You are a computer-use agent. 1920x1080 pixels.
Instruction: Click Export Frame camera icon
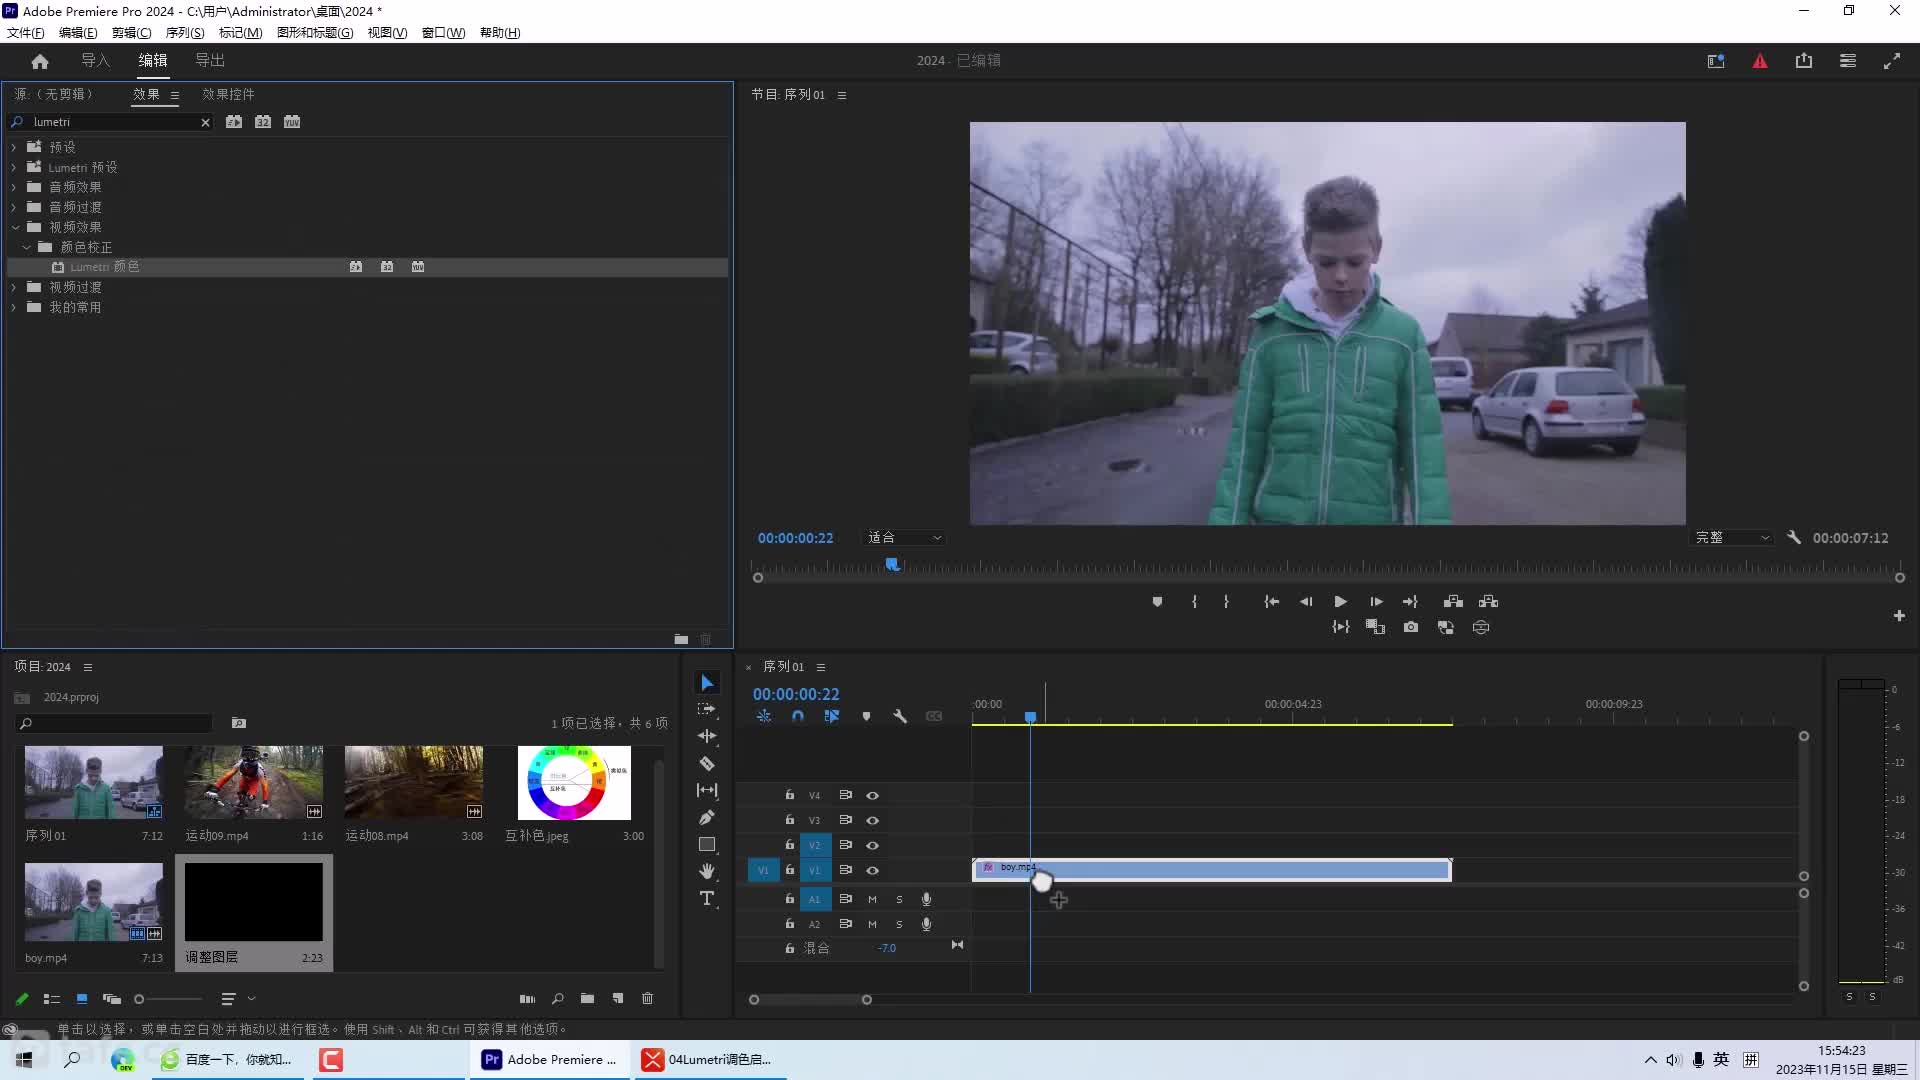tap(1411, 627)
